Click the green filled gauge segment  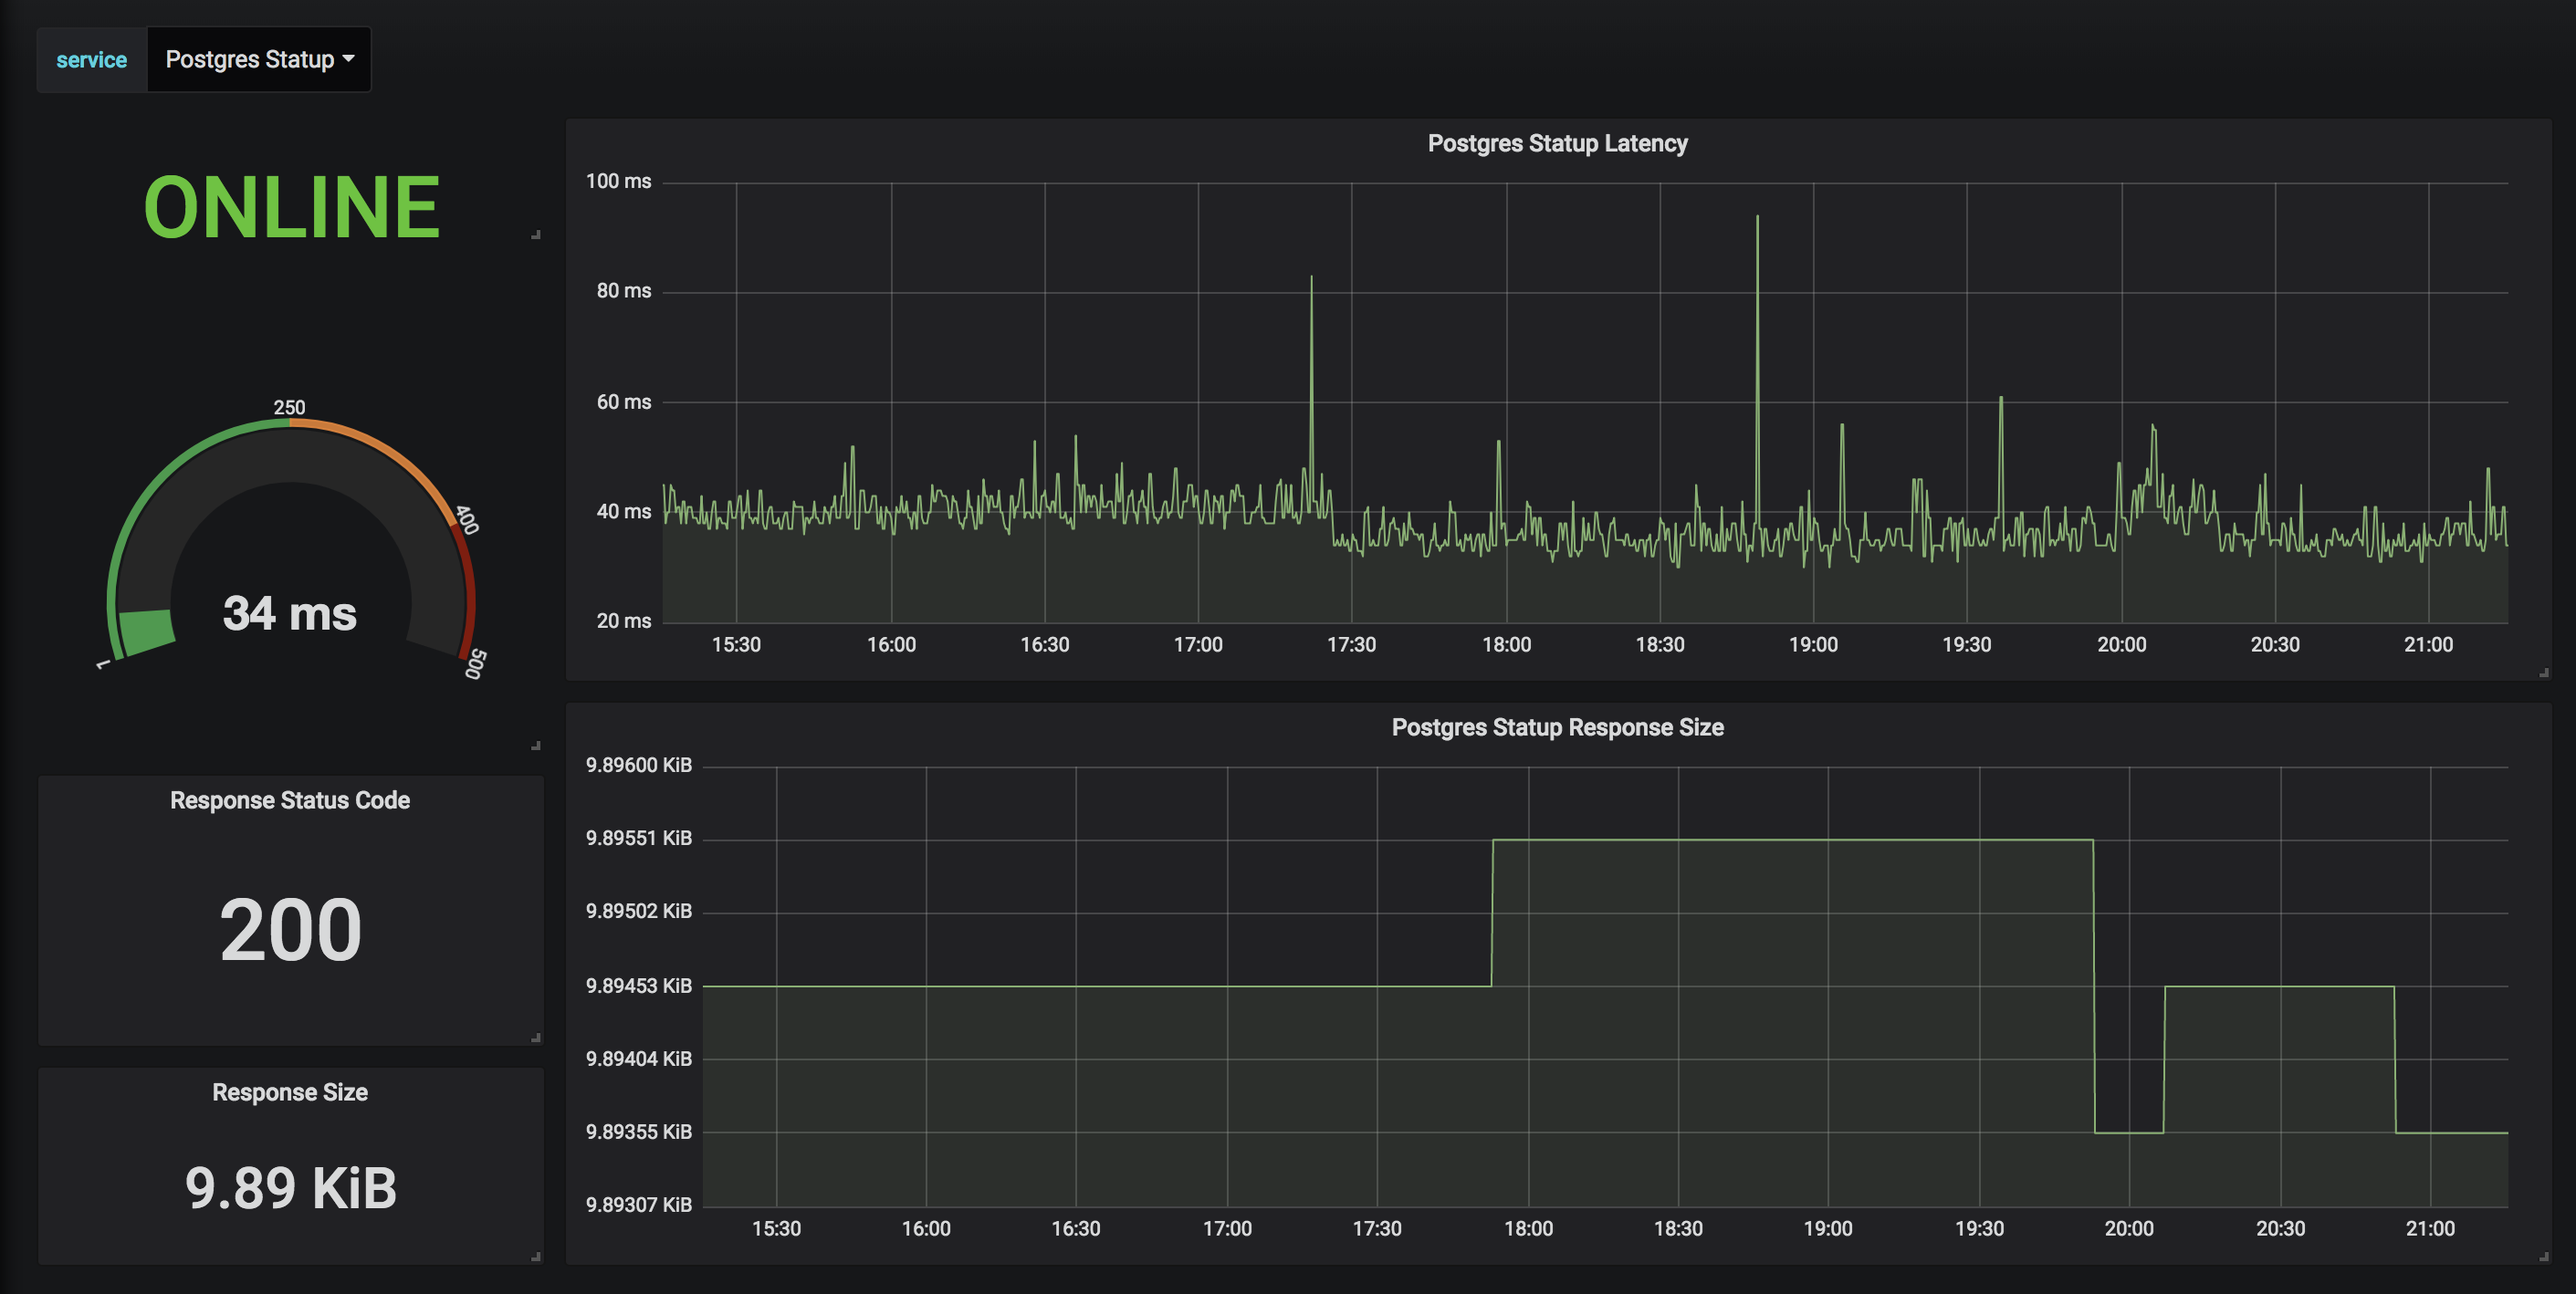[146, 632]
